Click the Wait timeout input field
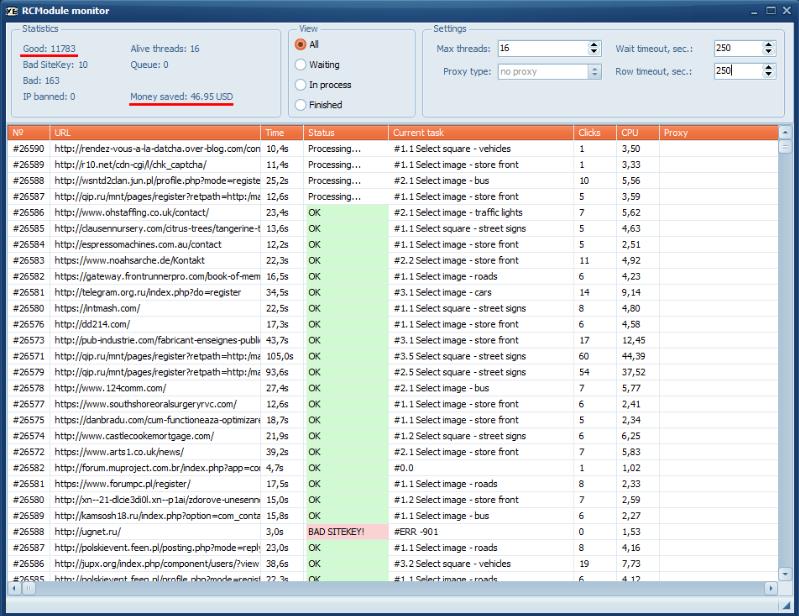This screenshot has height=616, width=799. pos(738,48)
